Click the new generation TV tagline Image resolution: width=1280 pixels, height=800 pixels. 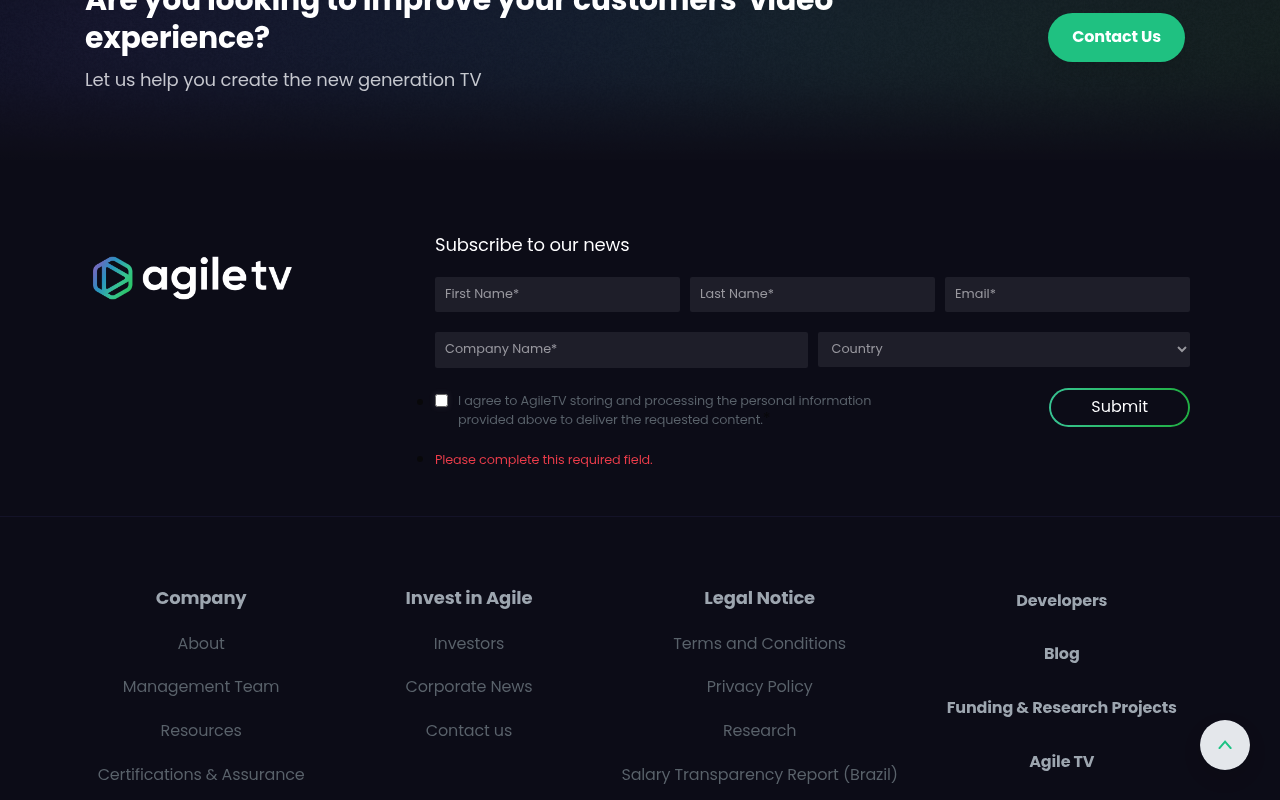(283, 80)
